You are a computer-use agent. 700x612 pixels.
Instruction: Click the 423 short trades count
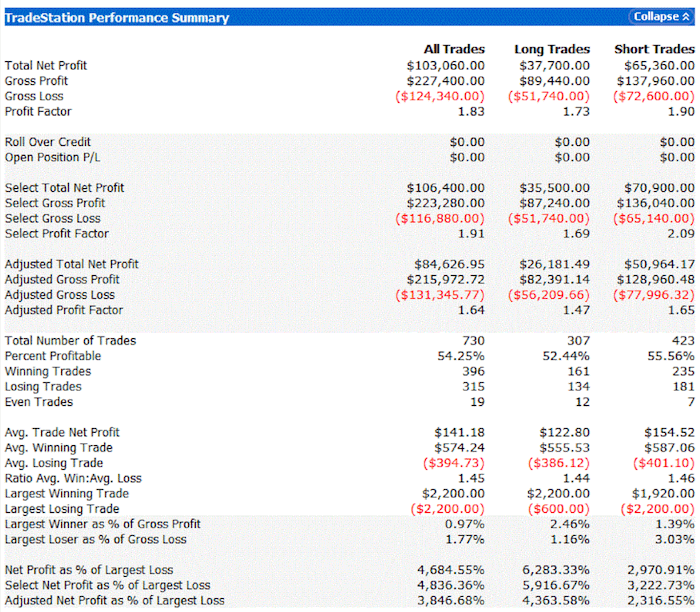pyautogui.click(x=683, y=341)
